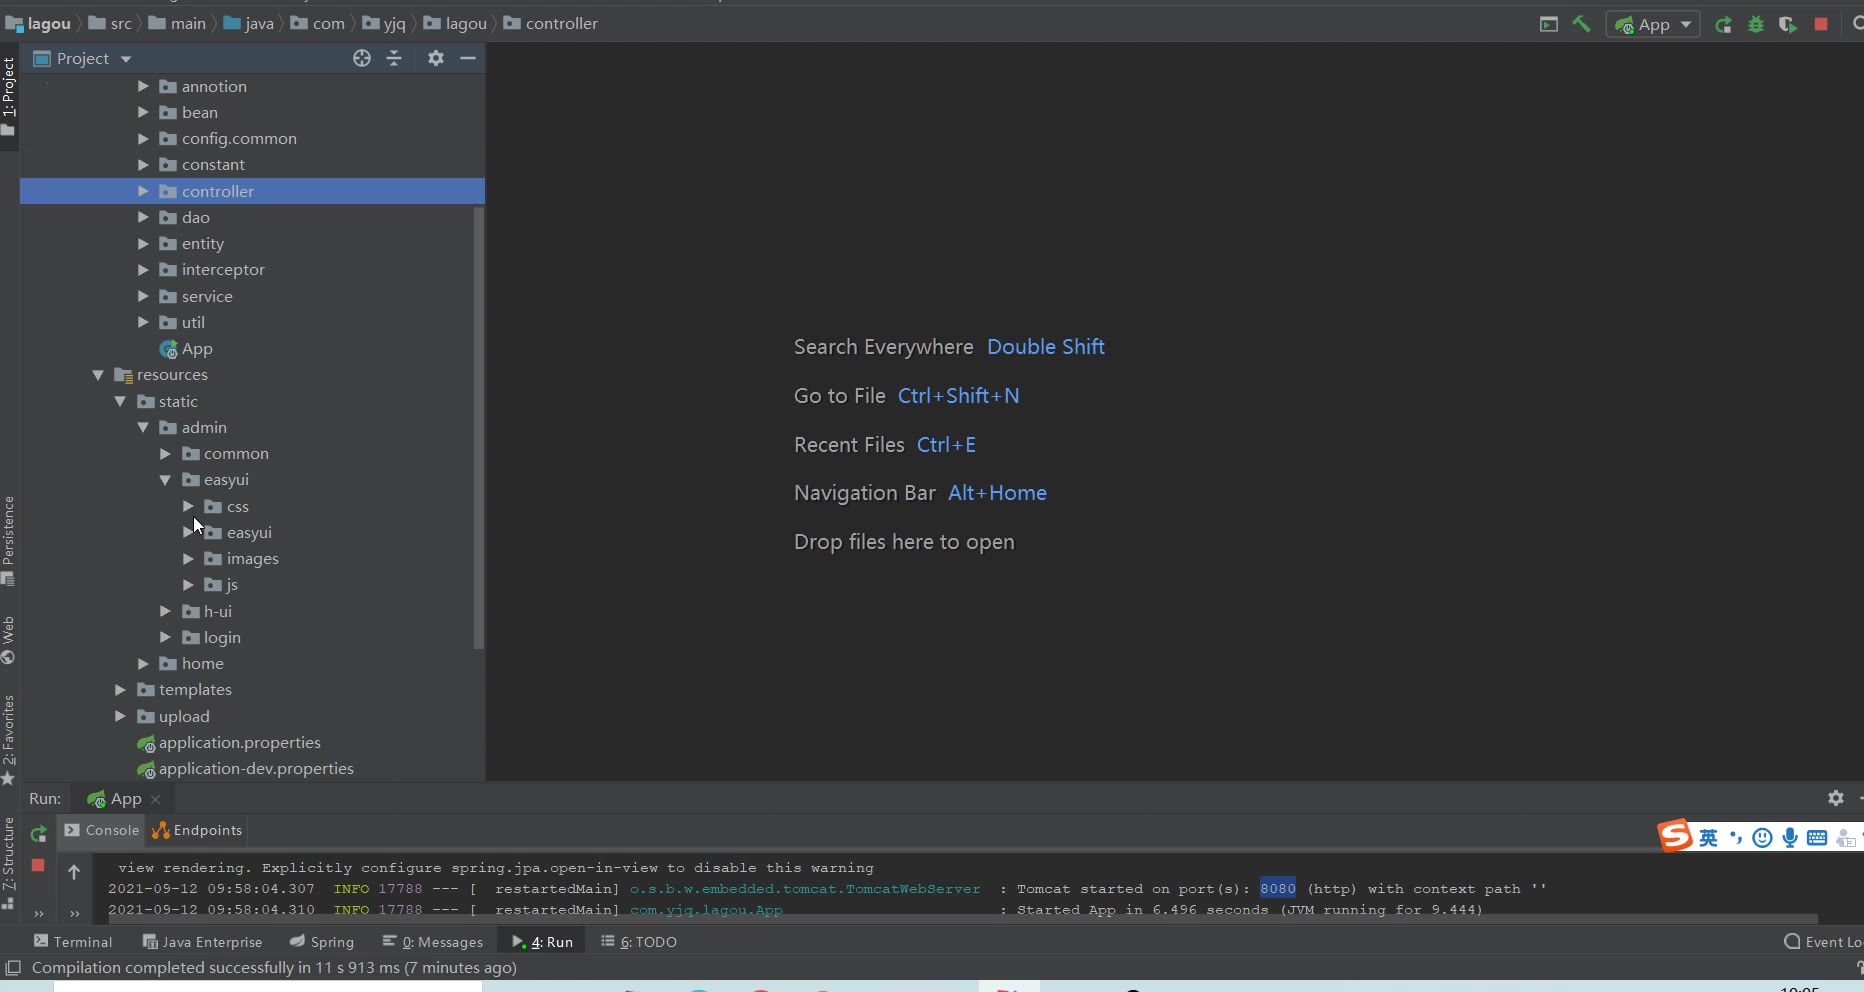The height and width of the screenshot is (992, 1864).
Task: Click Collapse All icon in Project panel
Action: (x=394, y=58)
